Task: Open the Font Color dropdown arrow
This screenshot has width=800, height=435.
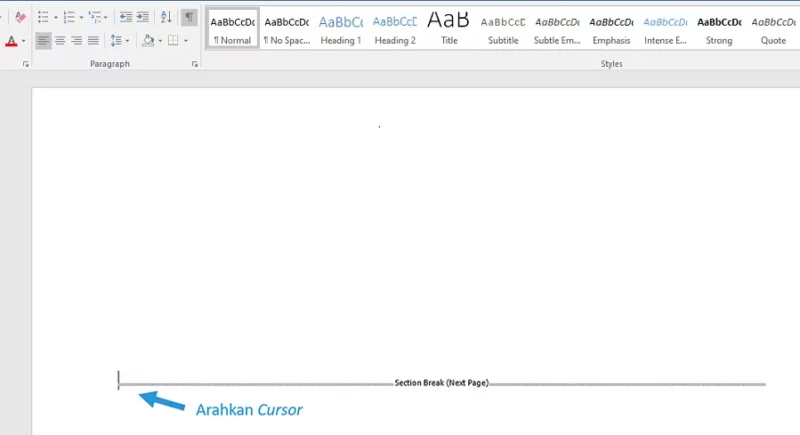Action: pyautogui.click(x=23, y=41)
